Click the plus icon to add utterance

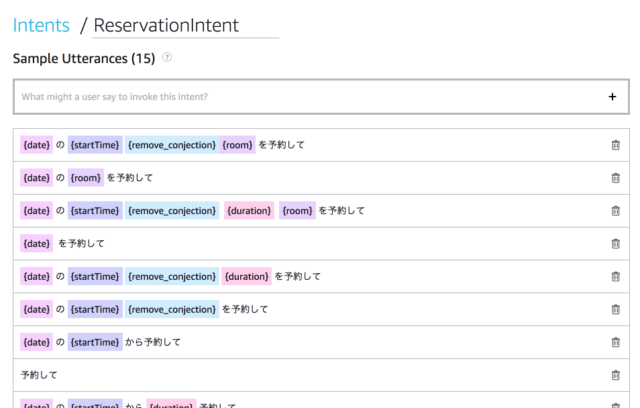click(612, 97)
